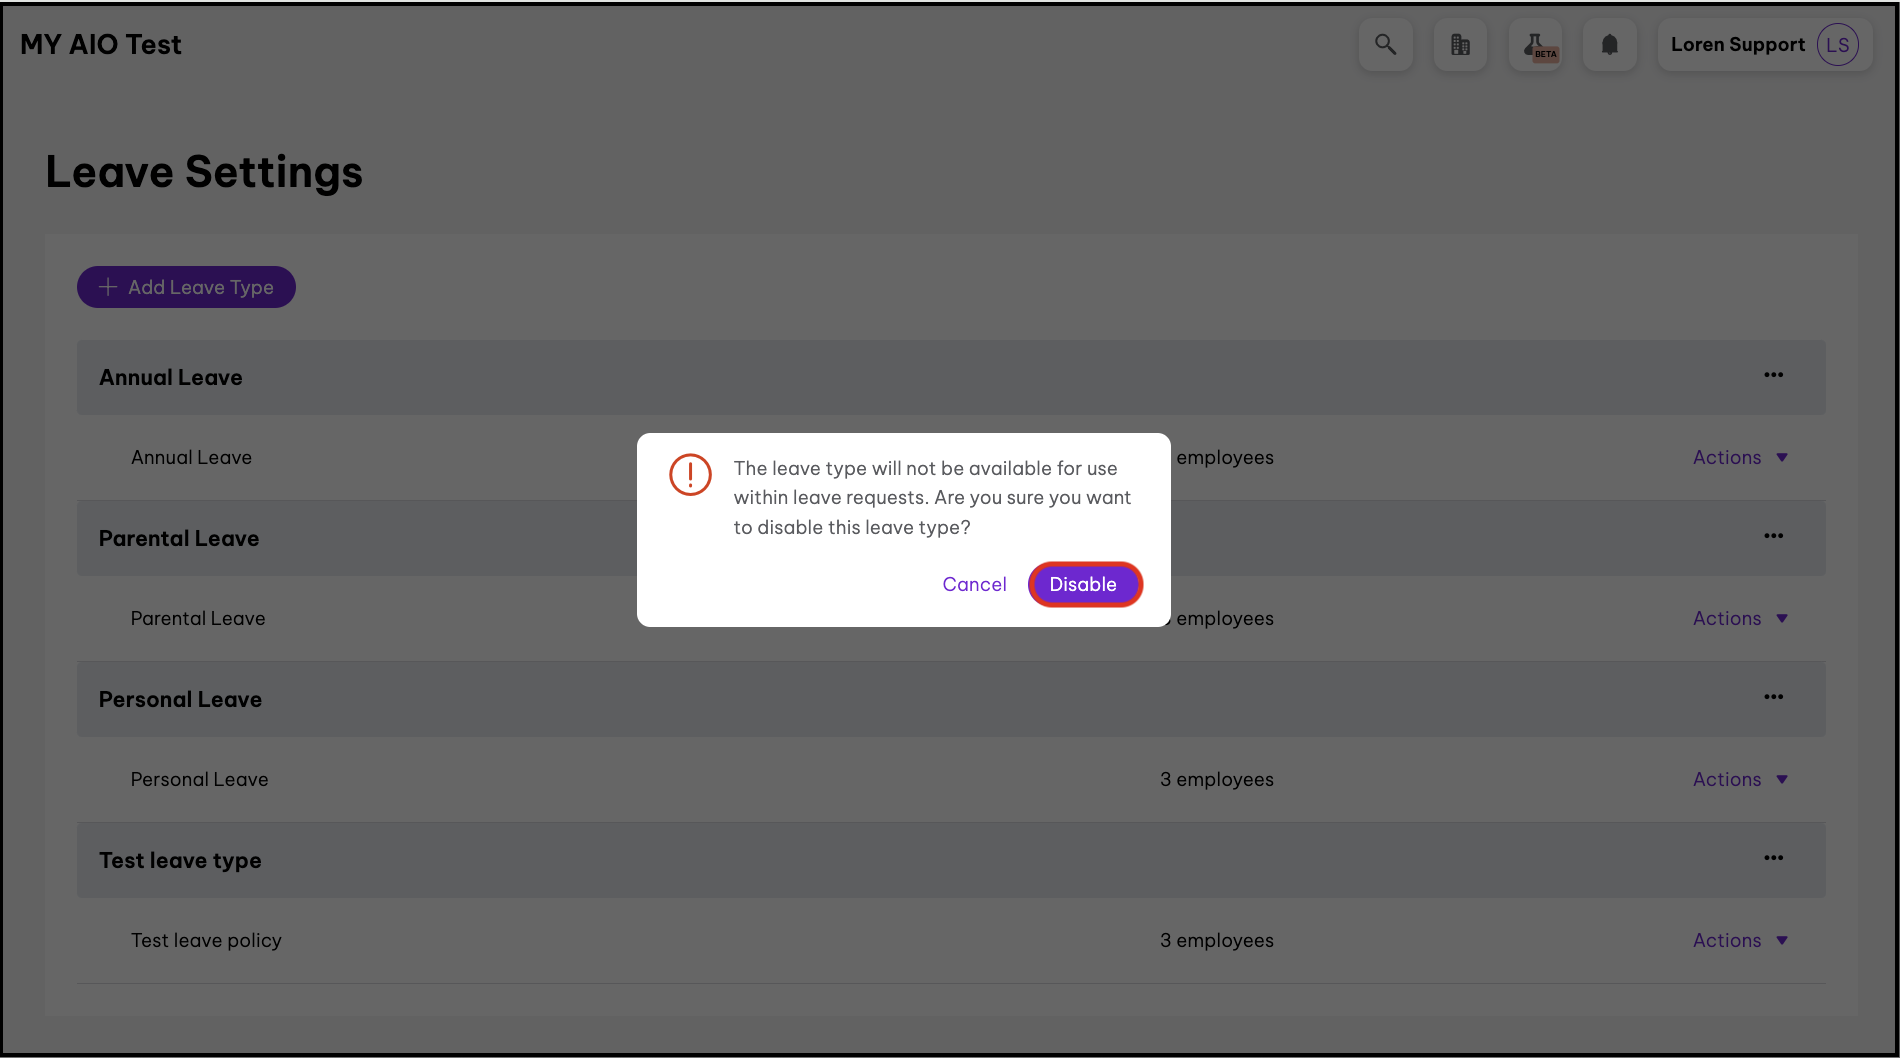The height and width of the screenshot is (1058, 1900).
Task: Open Personal Leave three-dot menu
Action: click(1773, 697)
